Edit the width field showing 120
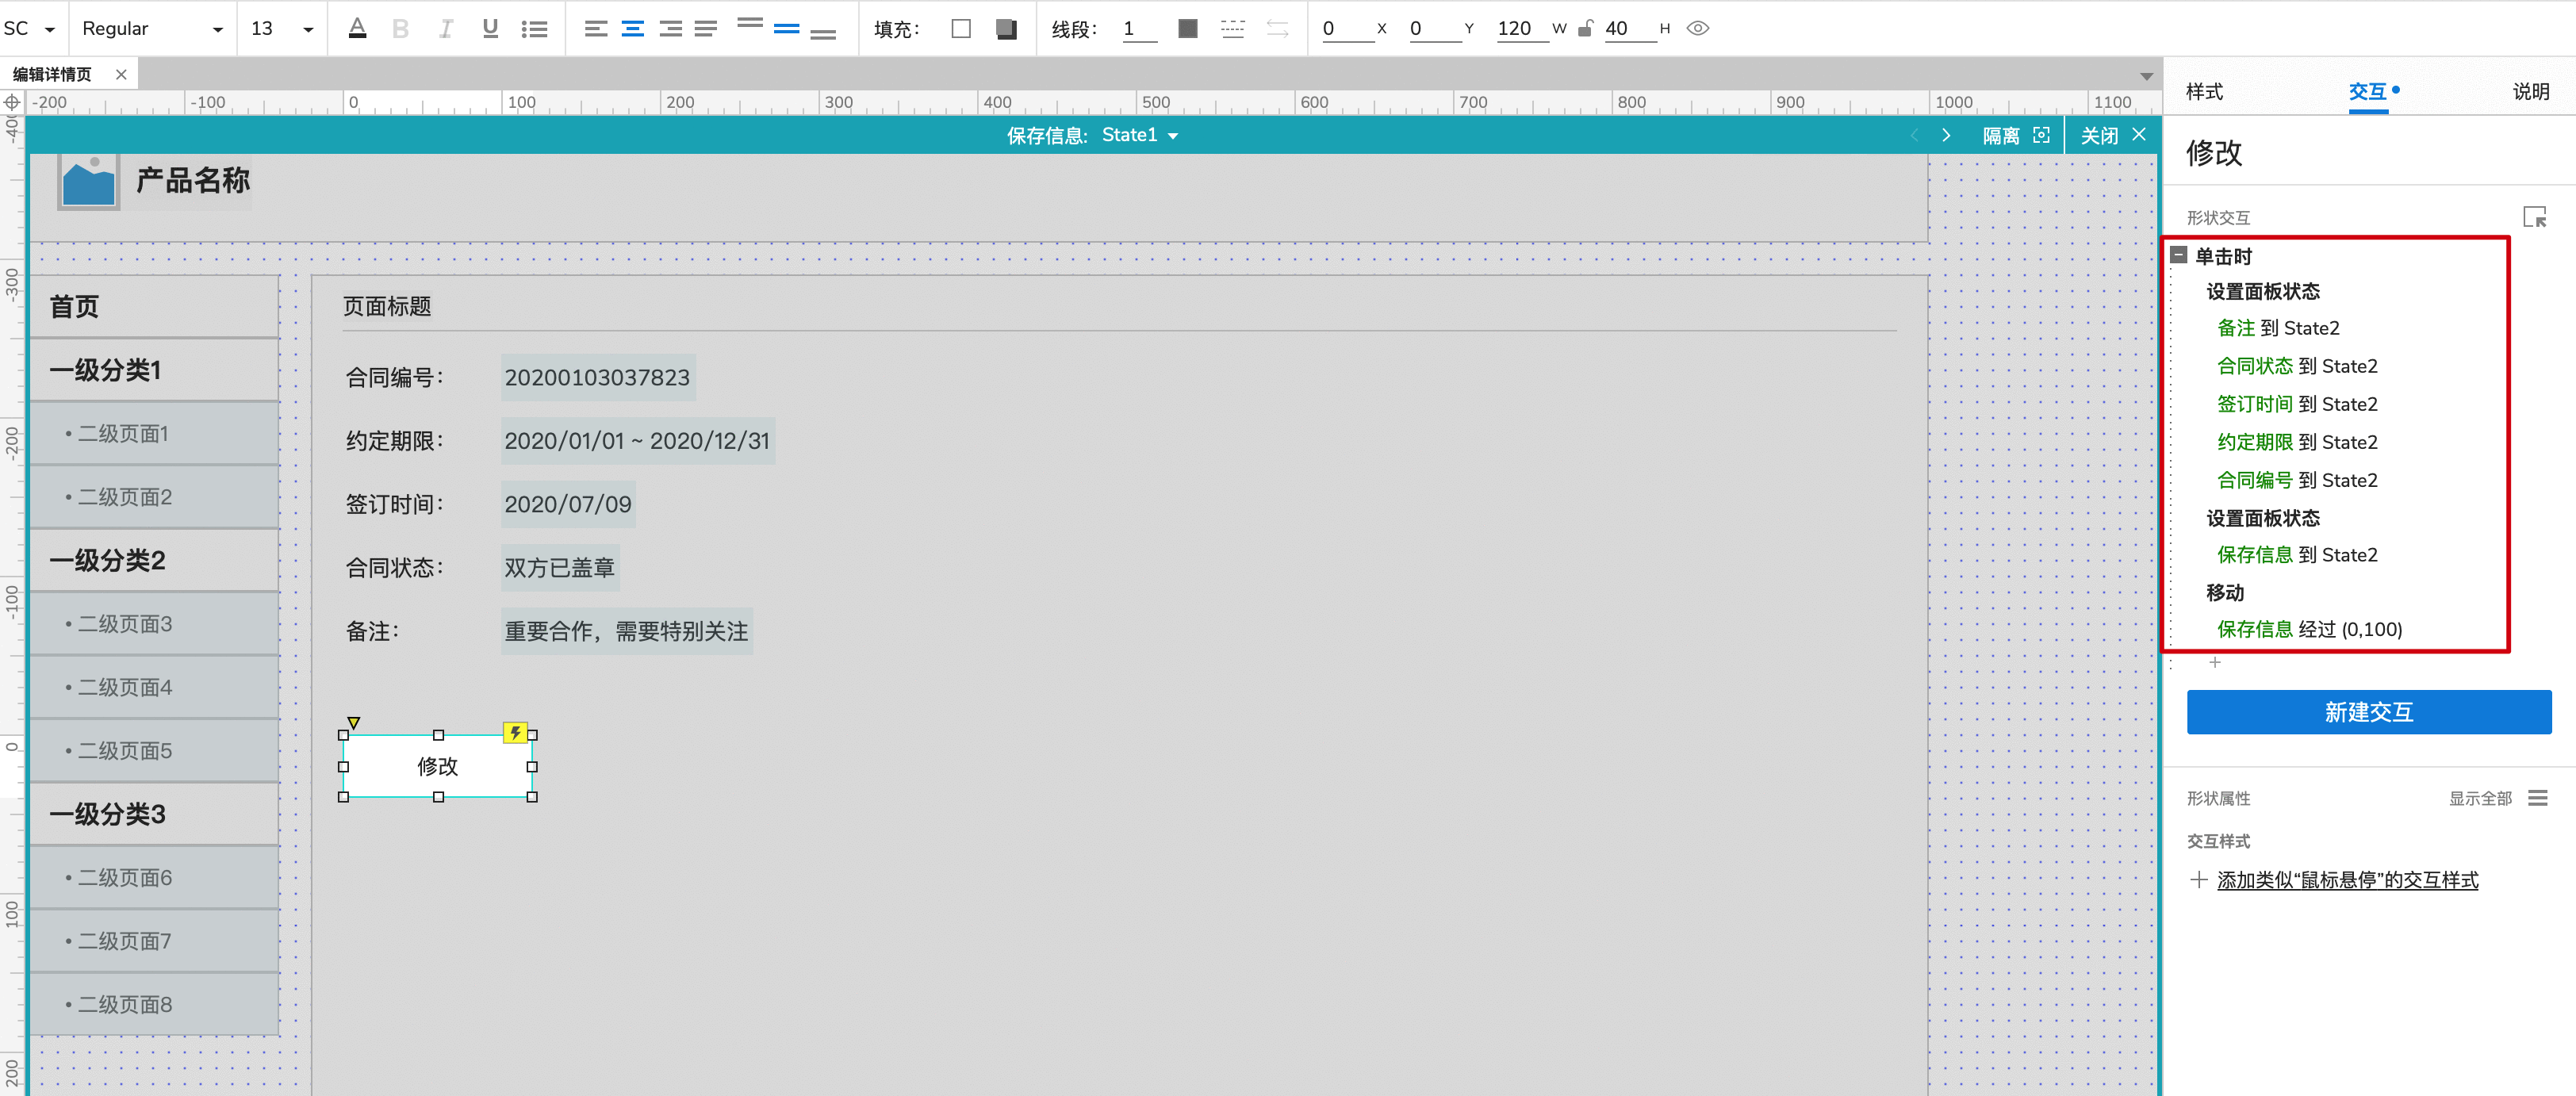 [x=1521, y=29]
